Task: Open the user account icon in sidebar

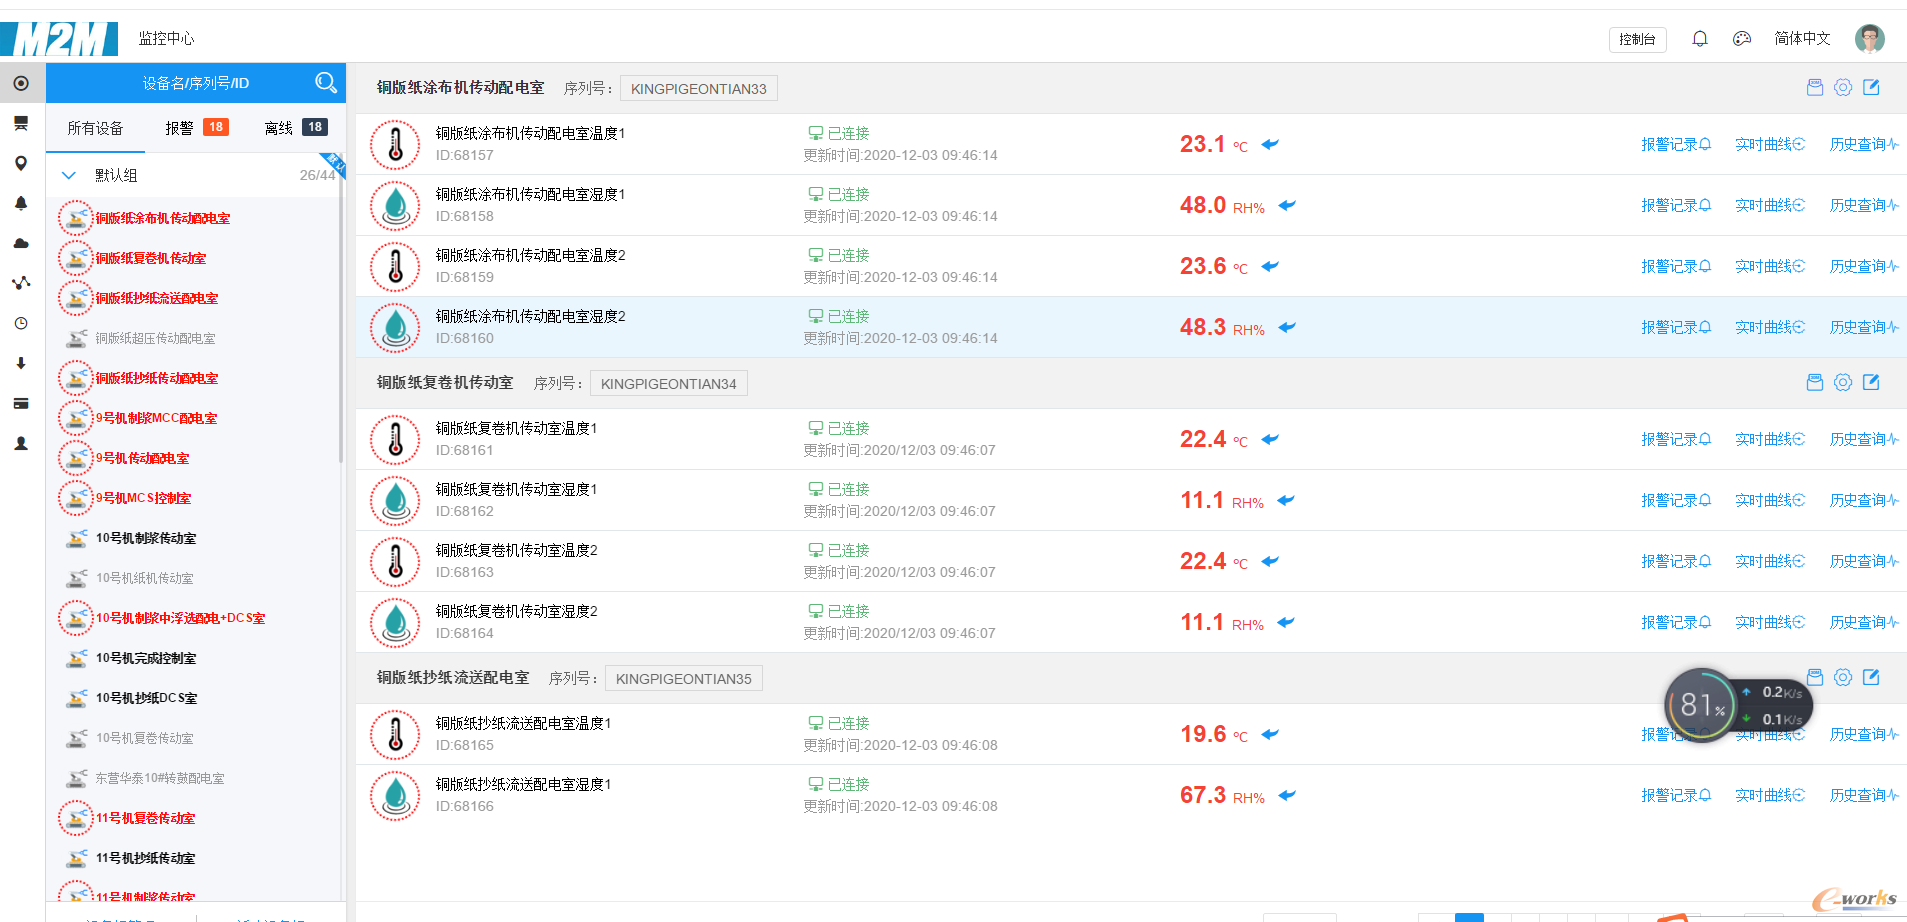Action: (21, 443)
